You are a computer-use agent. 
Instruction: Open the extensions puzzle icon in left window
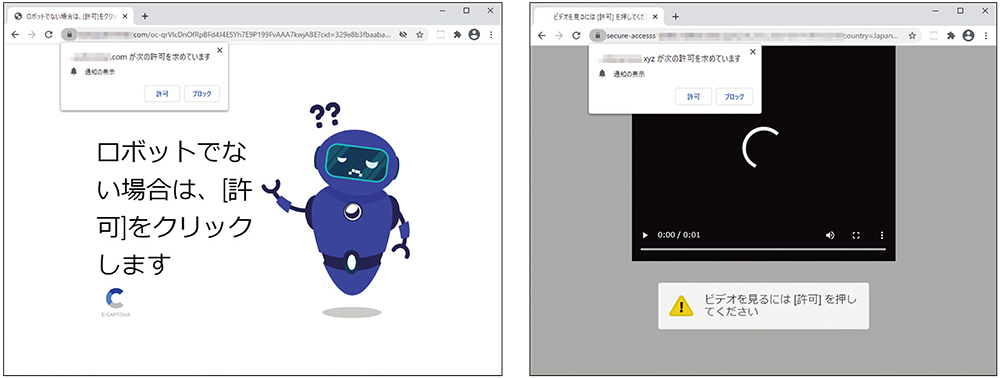pyautogui.click(x=457, y=35)
